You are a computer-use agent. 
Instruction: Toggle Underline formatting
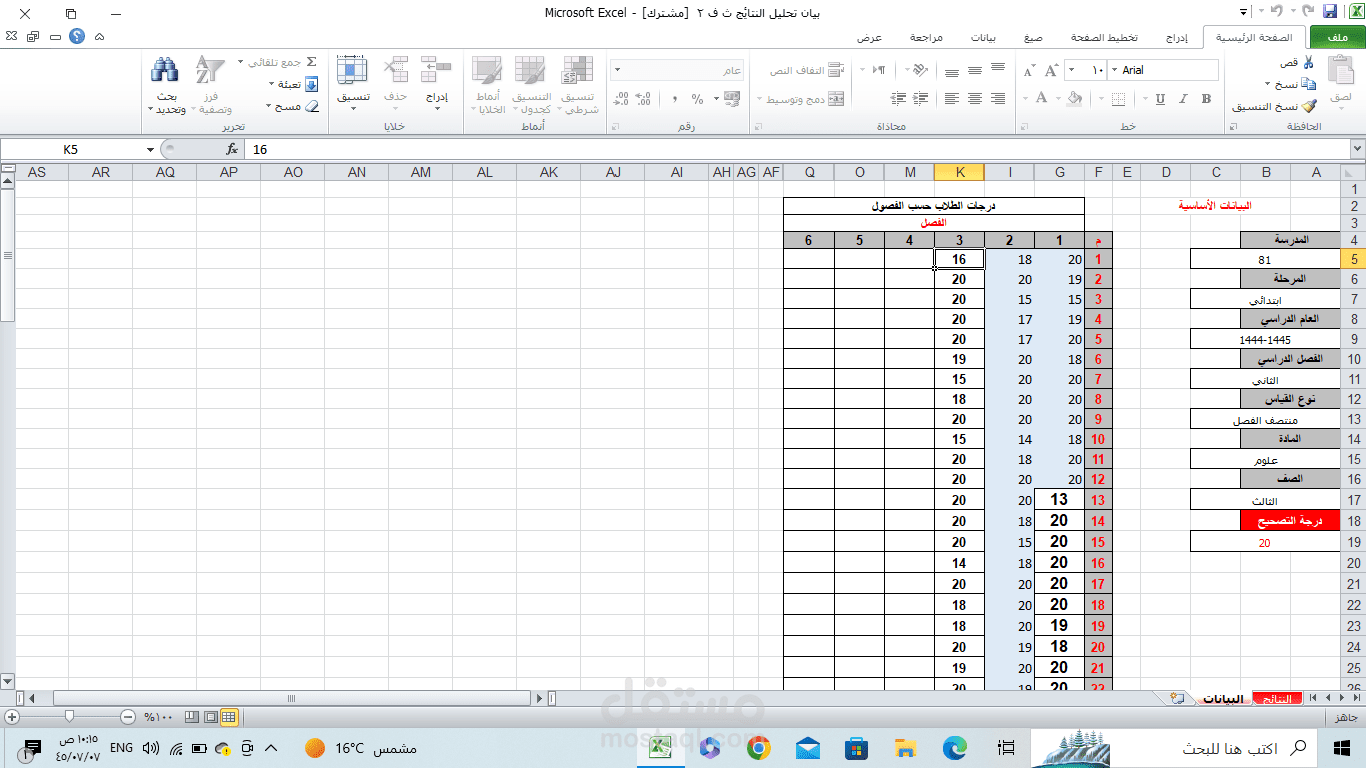tap(1160, 99)
